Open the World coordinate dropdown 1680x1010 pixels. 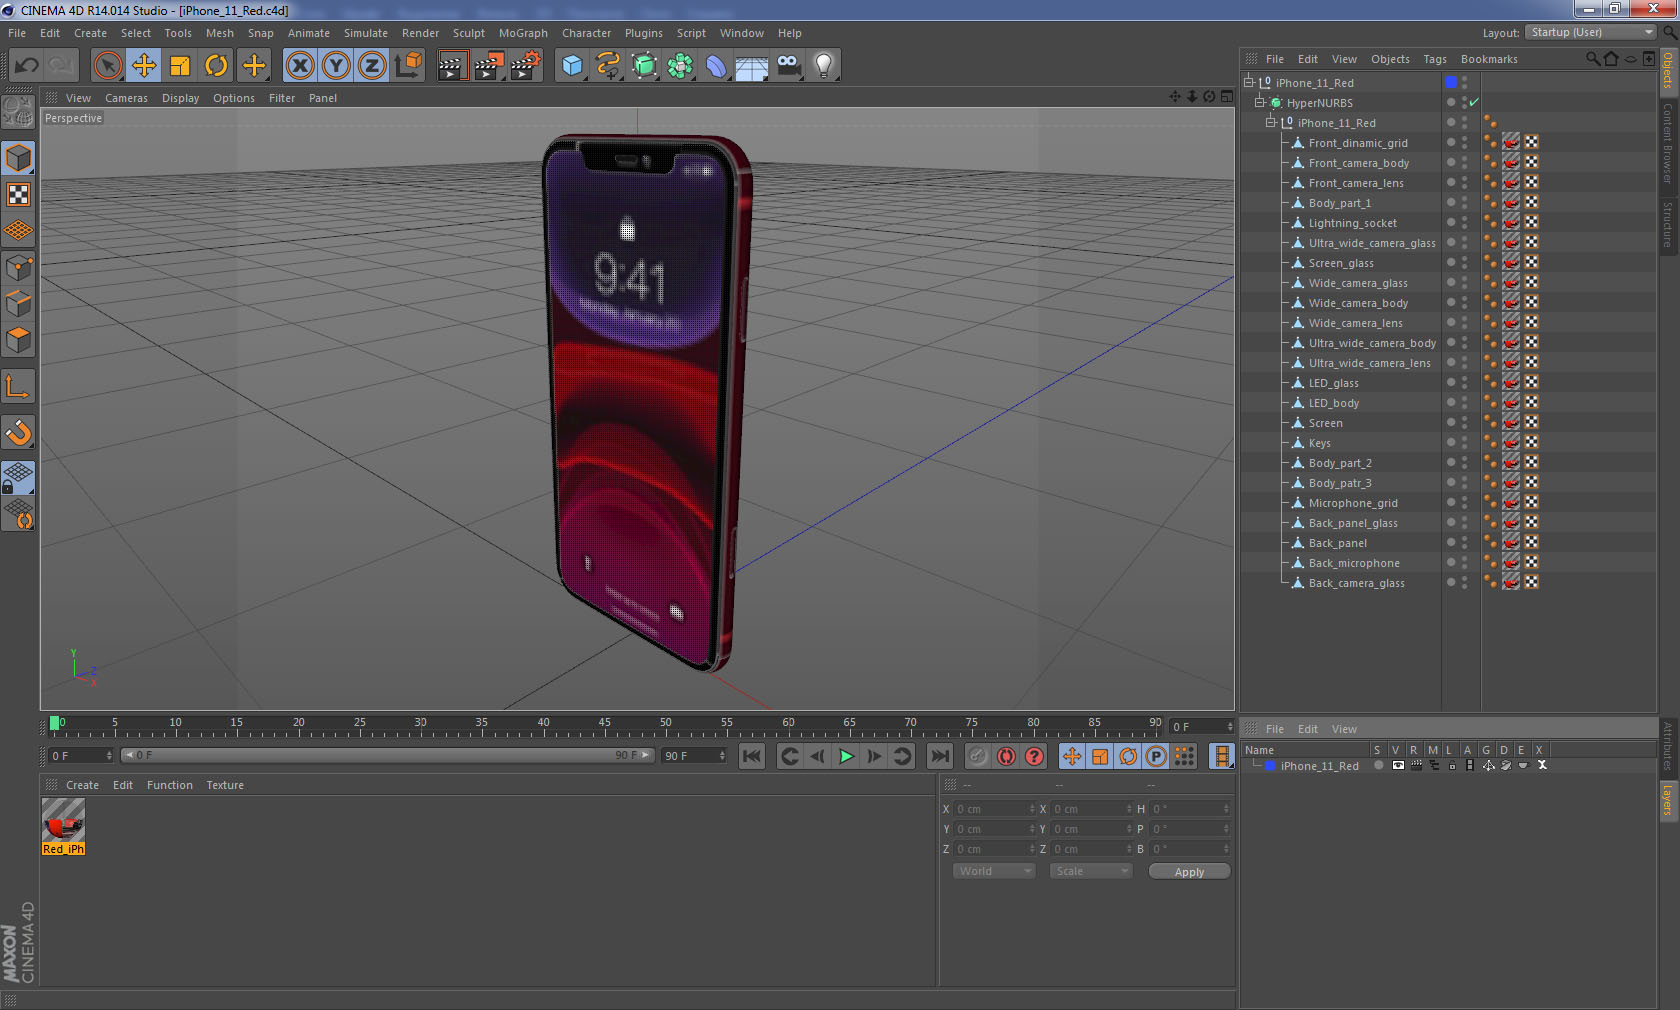[x=994, y=871]
